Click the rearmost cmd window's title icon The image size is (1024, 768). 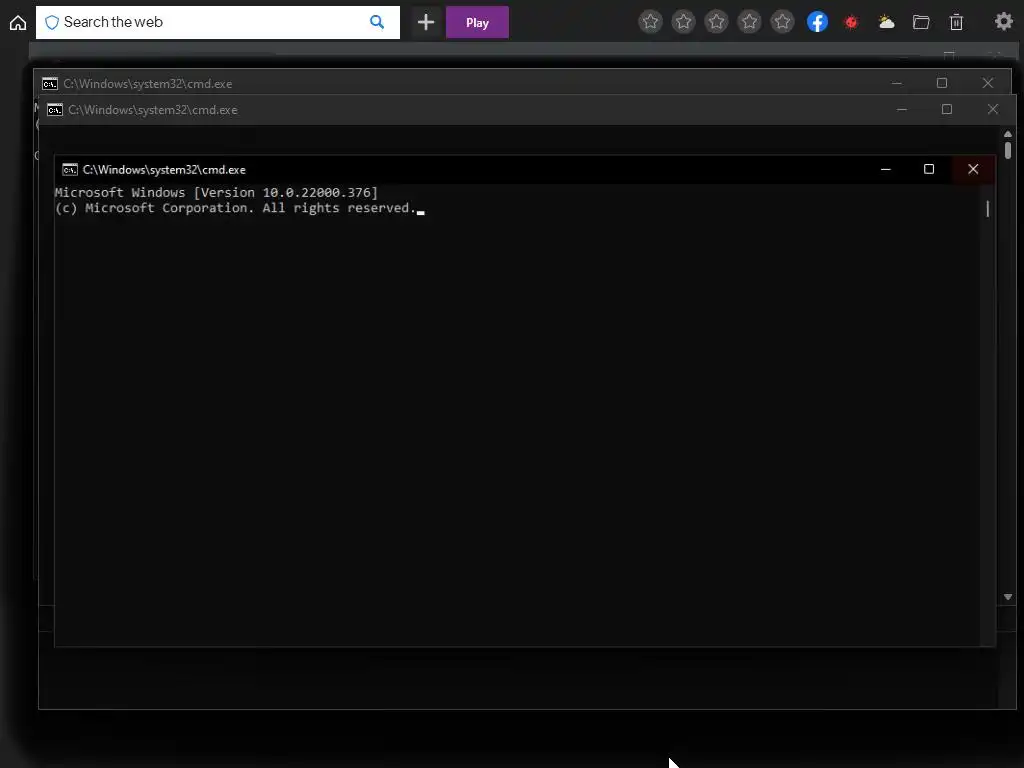coord(50,84)
